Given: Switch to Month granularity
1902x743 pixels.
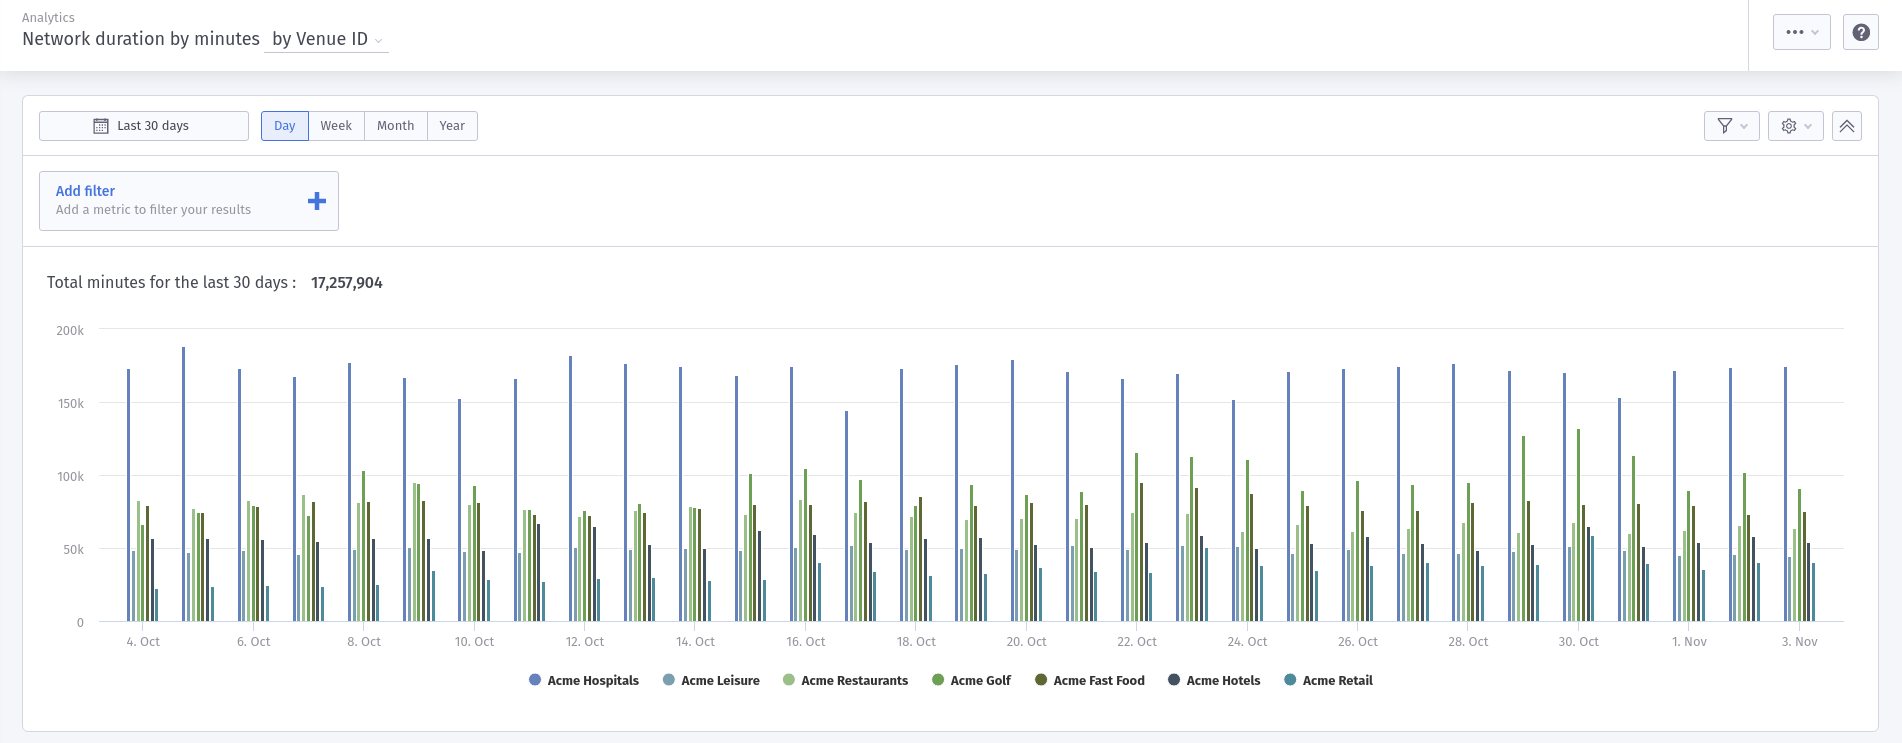Looking at the screenshot, I should [396, 126].
